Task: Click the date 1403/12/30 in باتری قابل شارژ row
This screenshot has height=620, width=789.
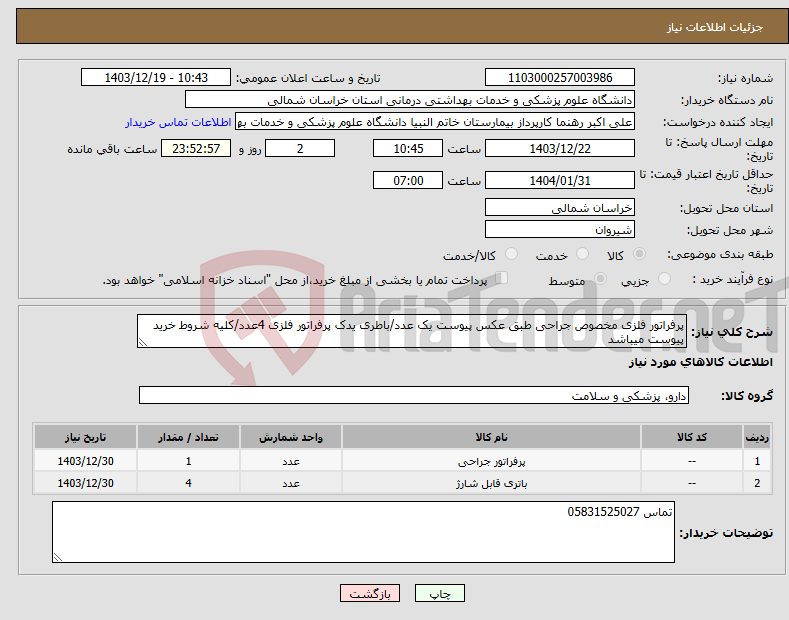Action: click(86, 483)
